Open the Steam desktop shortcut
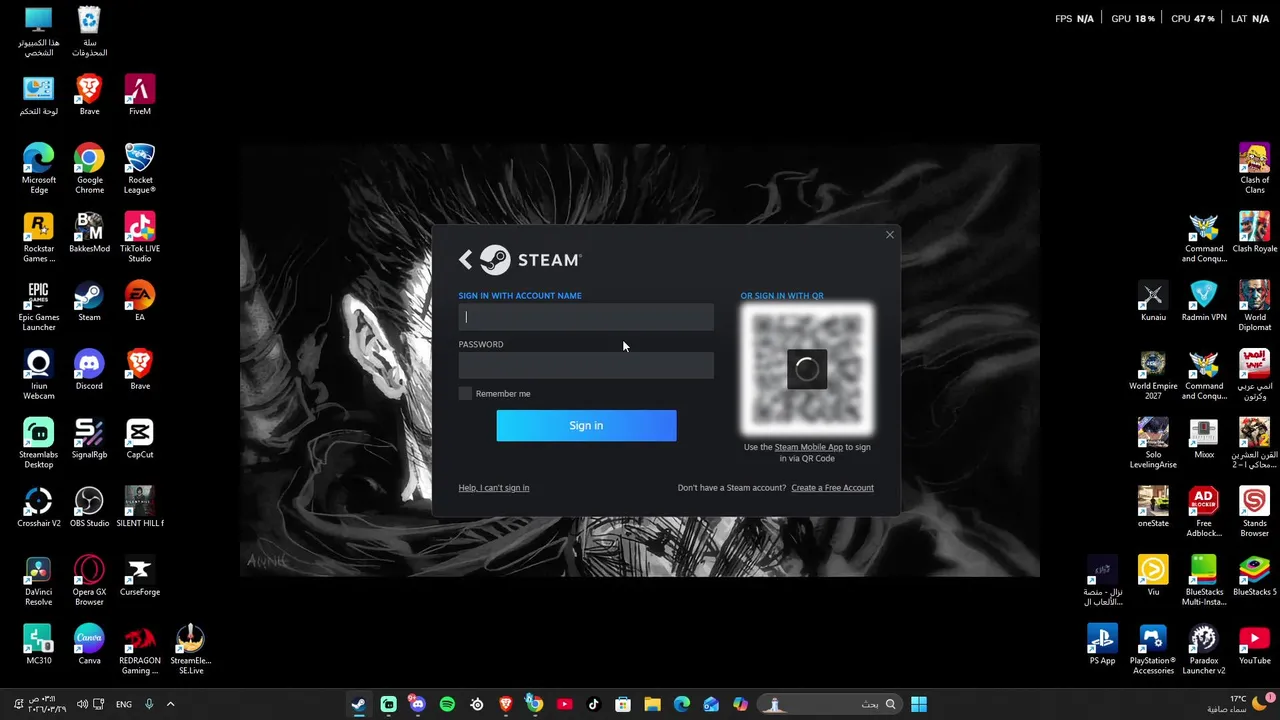The height and width of the screenshot is (720, 1280). click(x=89, y=301)
